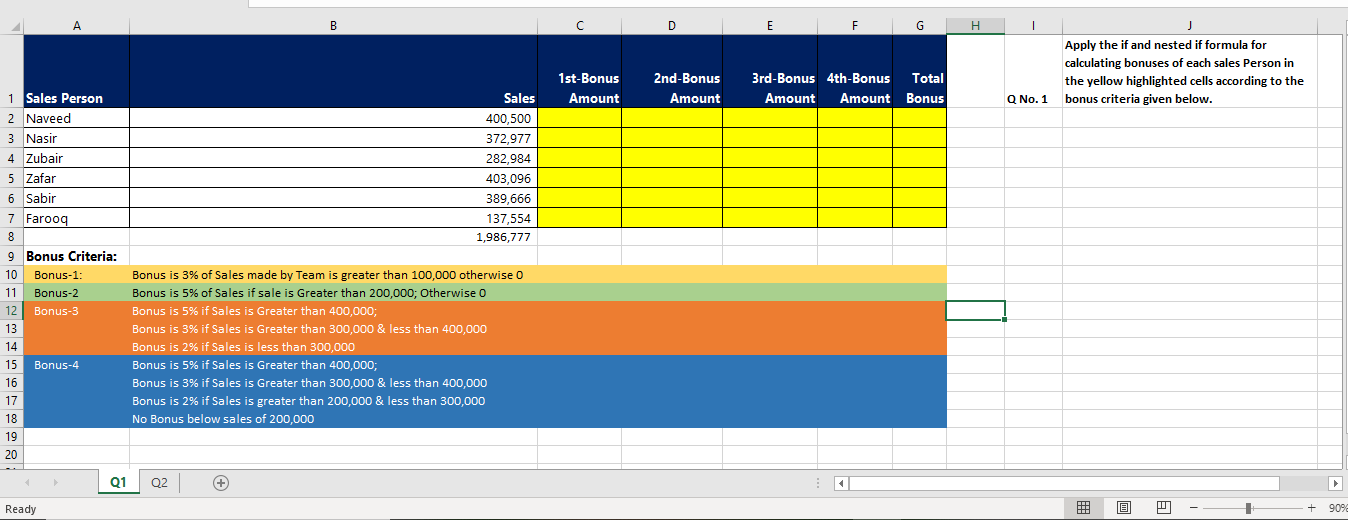Click the 3rd-Bonus Amount header cell

click(x=769, y=71)
